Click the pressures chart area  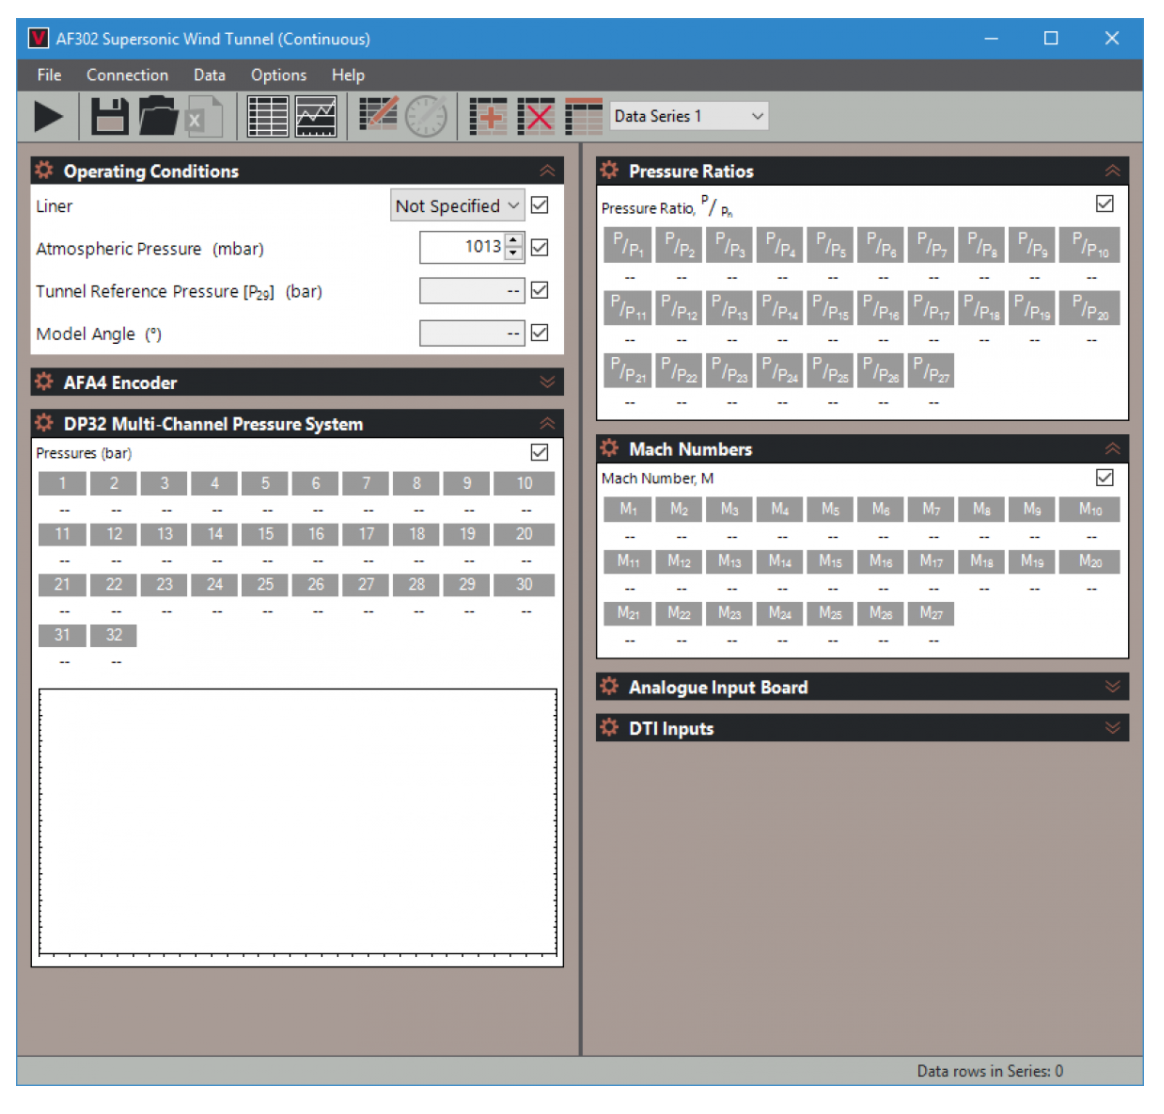pyautogui.click(x=298, y=822)
